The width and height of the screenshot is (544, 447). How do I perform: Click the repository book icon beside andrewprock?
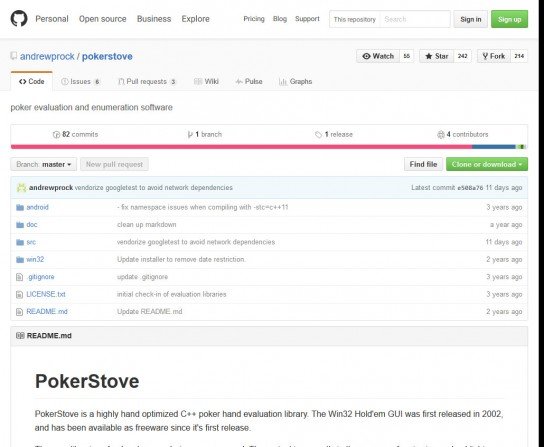pos(14,56)
